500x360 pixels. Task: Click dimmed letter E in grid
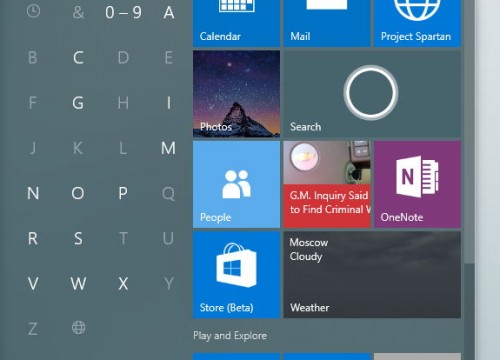[x=169, y=57]
